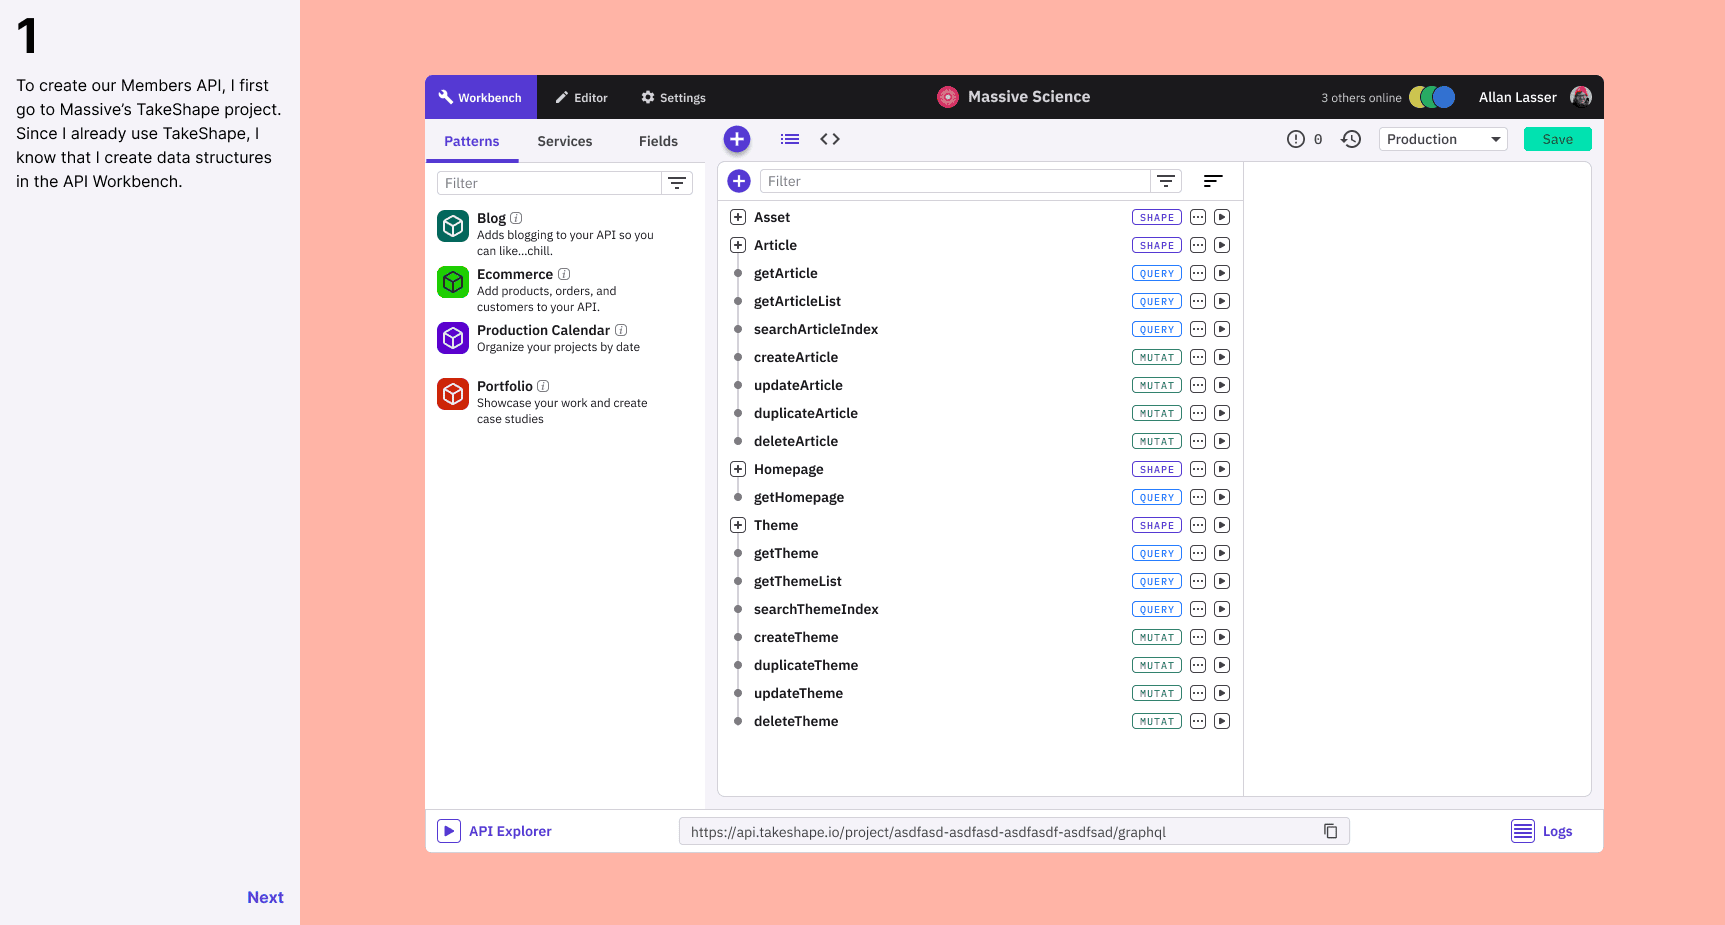Select the Patterns tab
Viewport: 1725px width, 925px height.
[472, 141]
